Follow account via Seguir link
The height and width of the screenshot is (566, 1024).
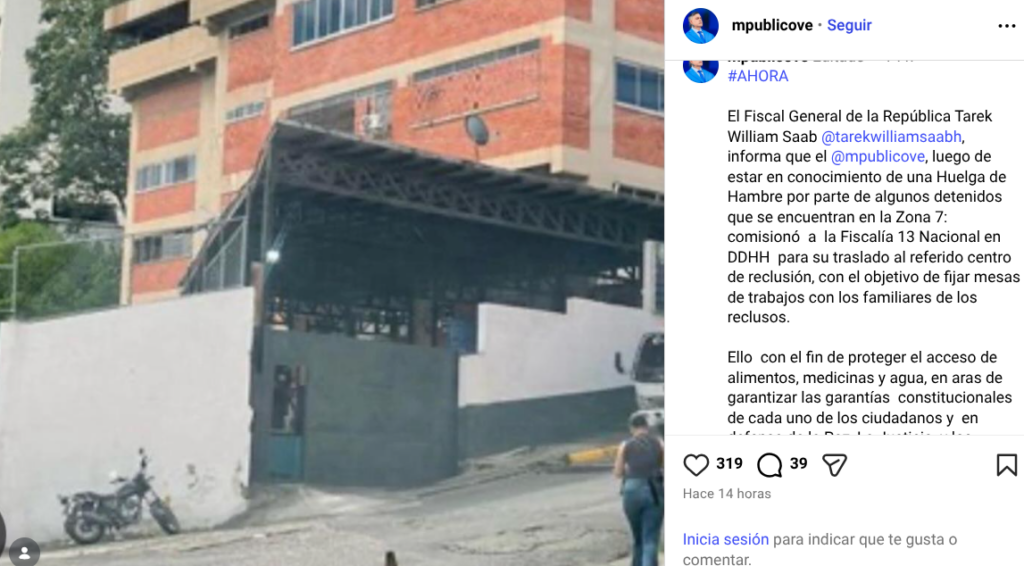point(849,25)
